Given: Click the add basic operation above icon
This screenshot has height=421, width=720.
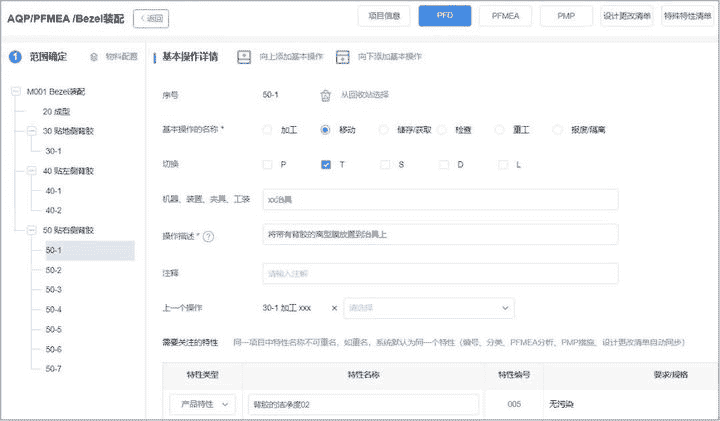Looking at the screenshot, I should tap(244, 57).
